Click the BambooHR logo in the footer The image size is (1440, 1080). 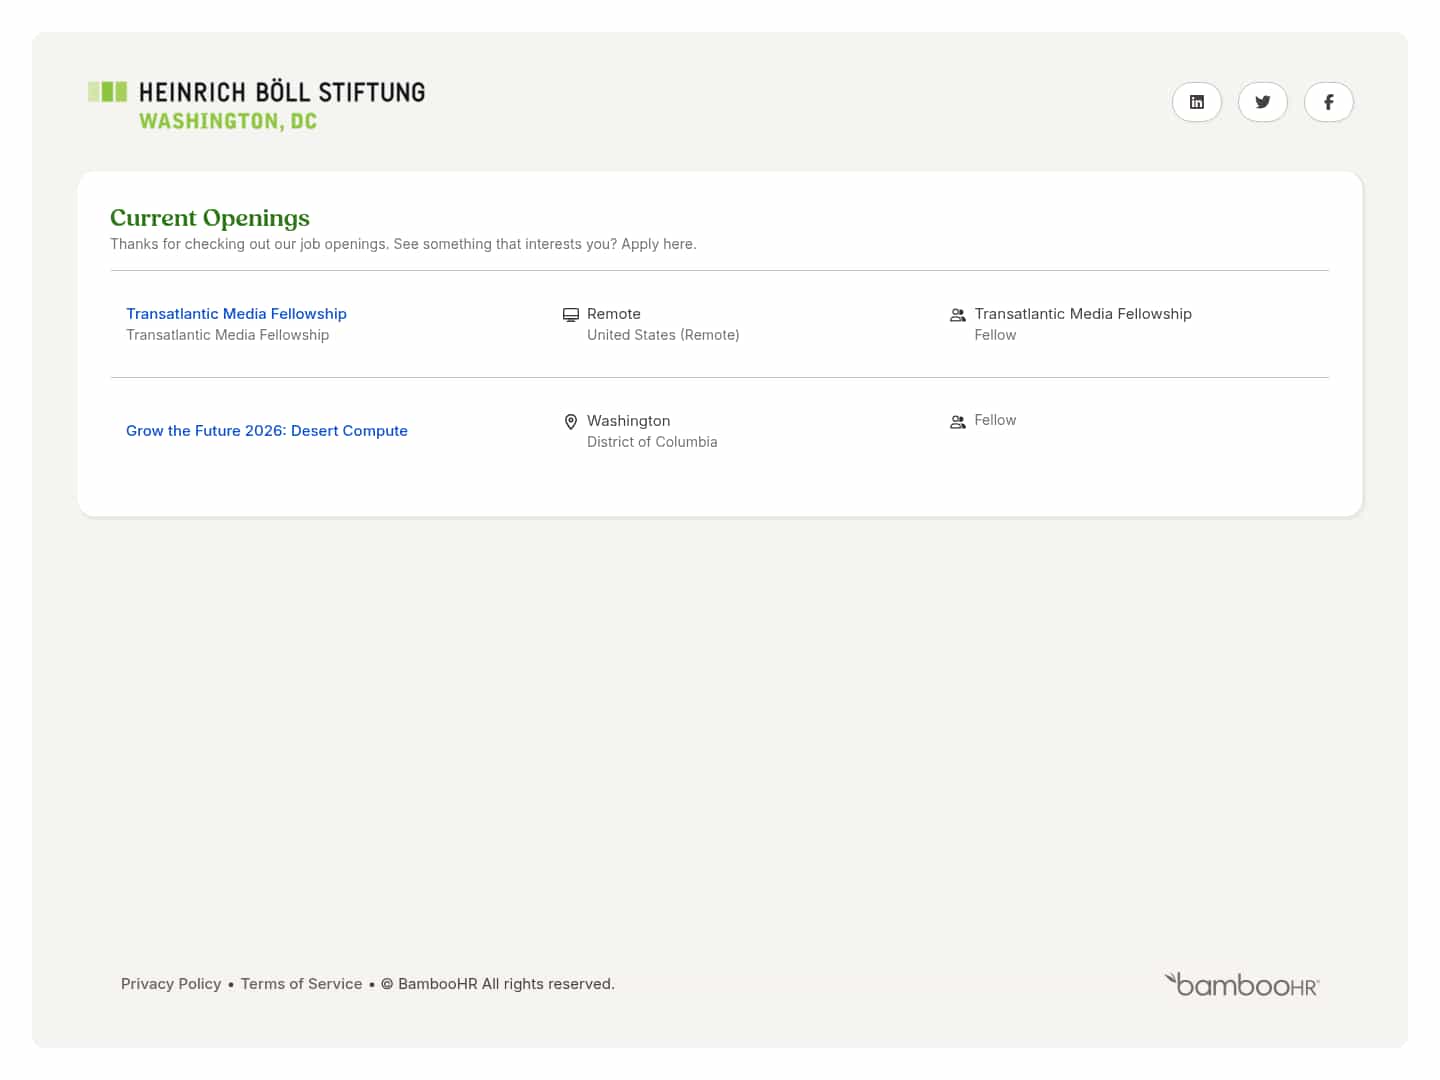click(1242, 985)
